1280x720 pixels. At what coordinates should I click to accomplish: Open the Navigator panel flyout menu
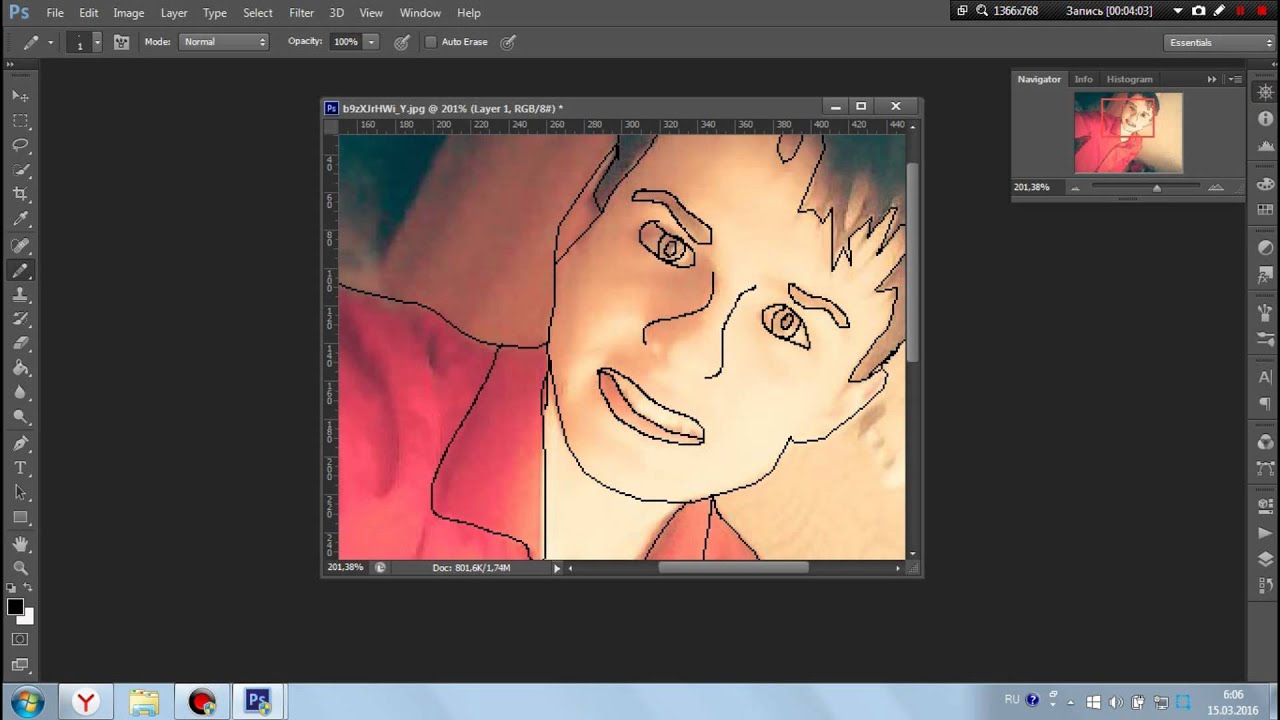tap(1236, 79)
